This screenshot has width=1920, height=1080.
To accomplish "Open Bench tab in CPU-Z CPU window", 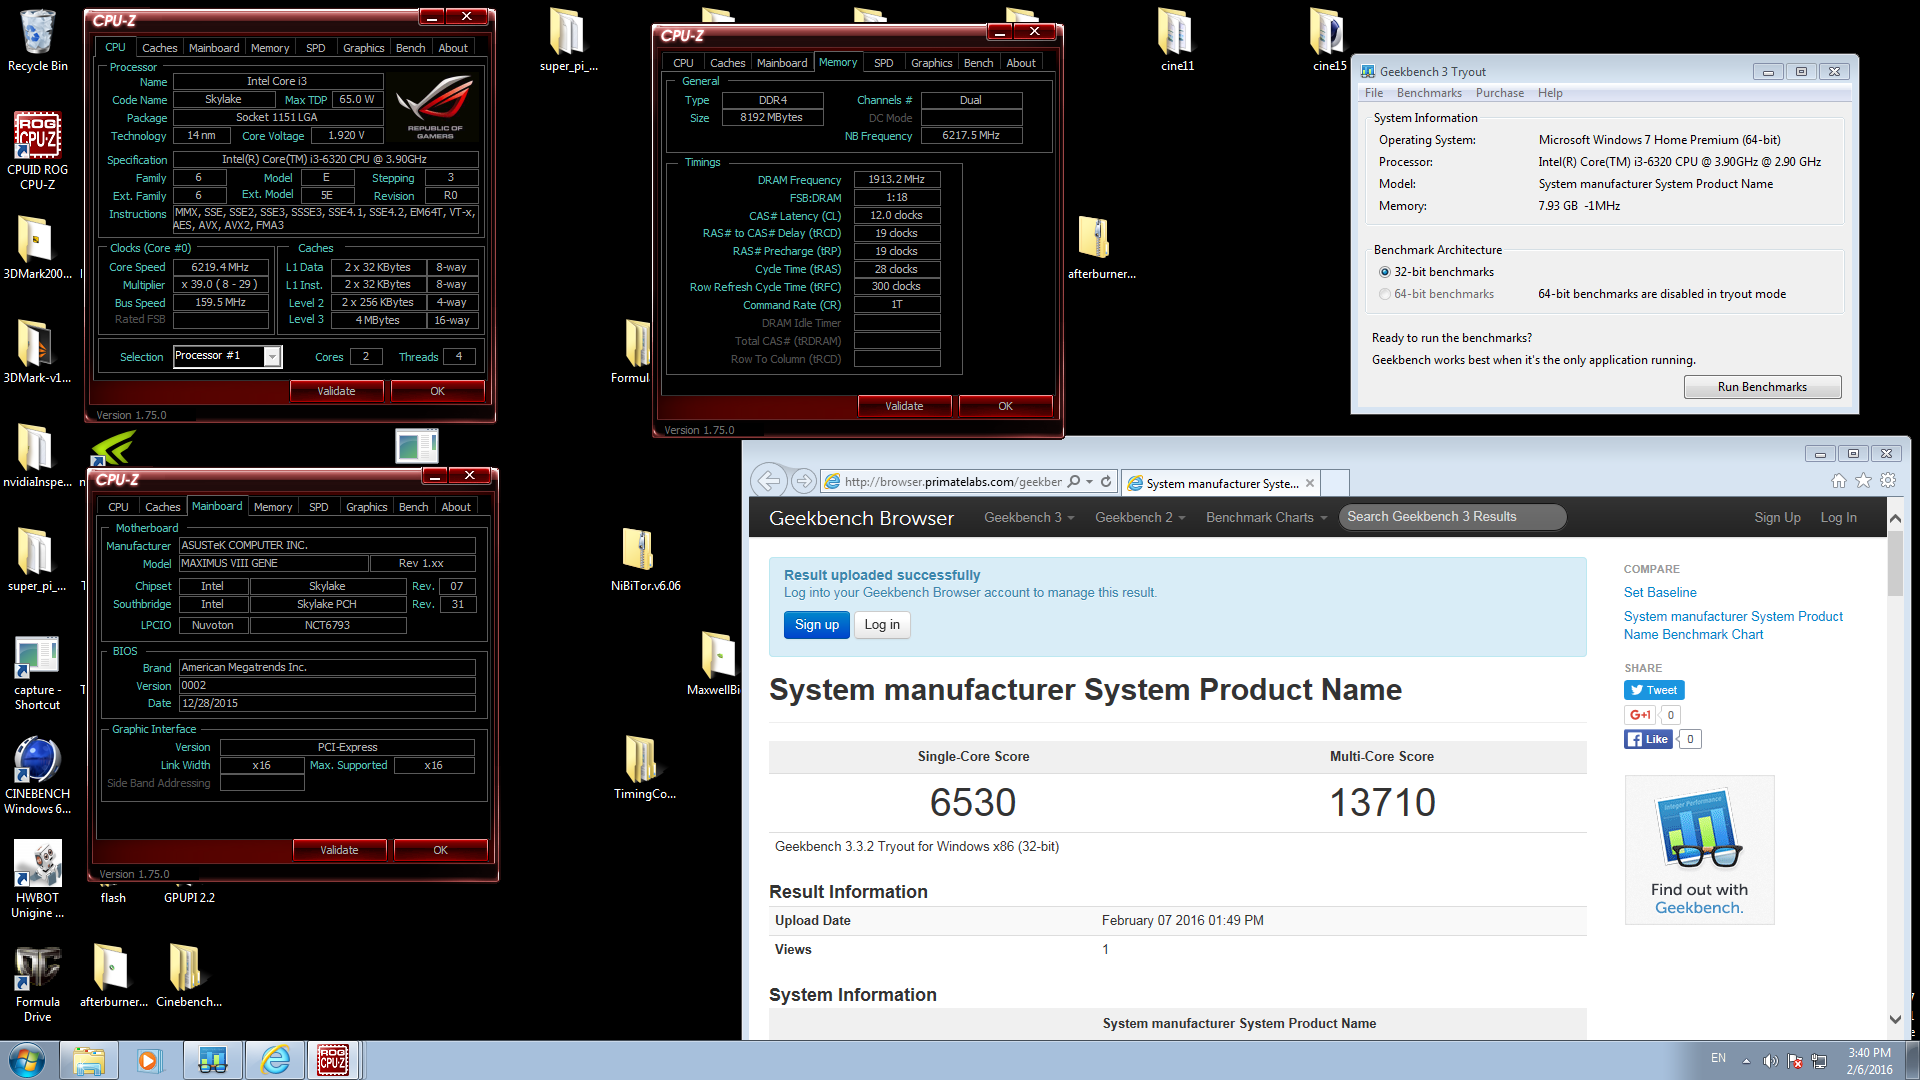I will coord(410,48).
